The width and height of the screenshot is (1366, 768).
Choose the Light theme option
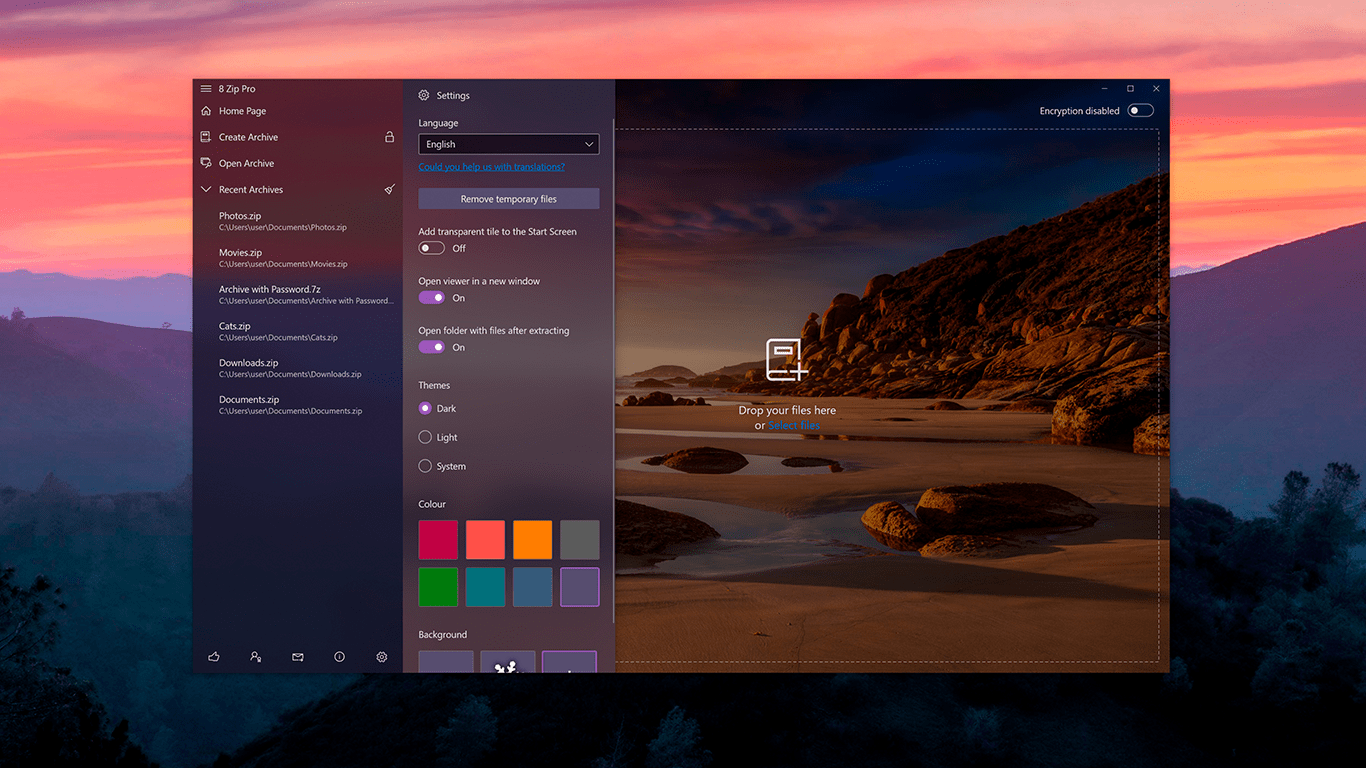point(425,437)
